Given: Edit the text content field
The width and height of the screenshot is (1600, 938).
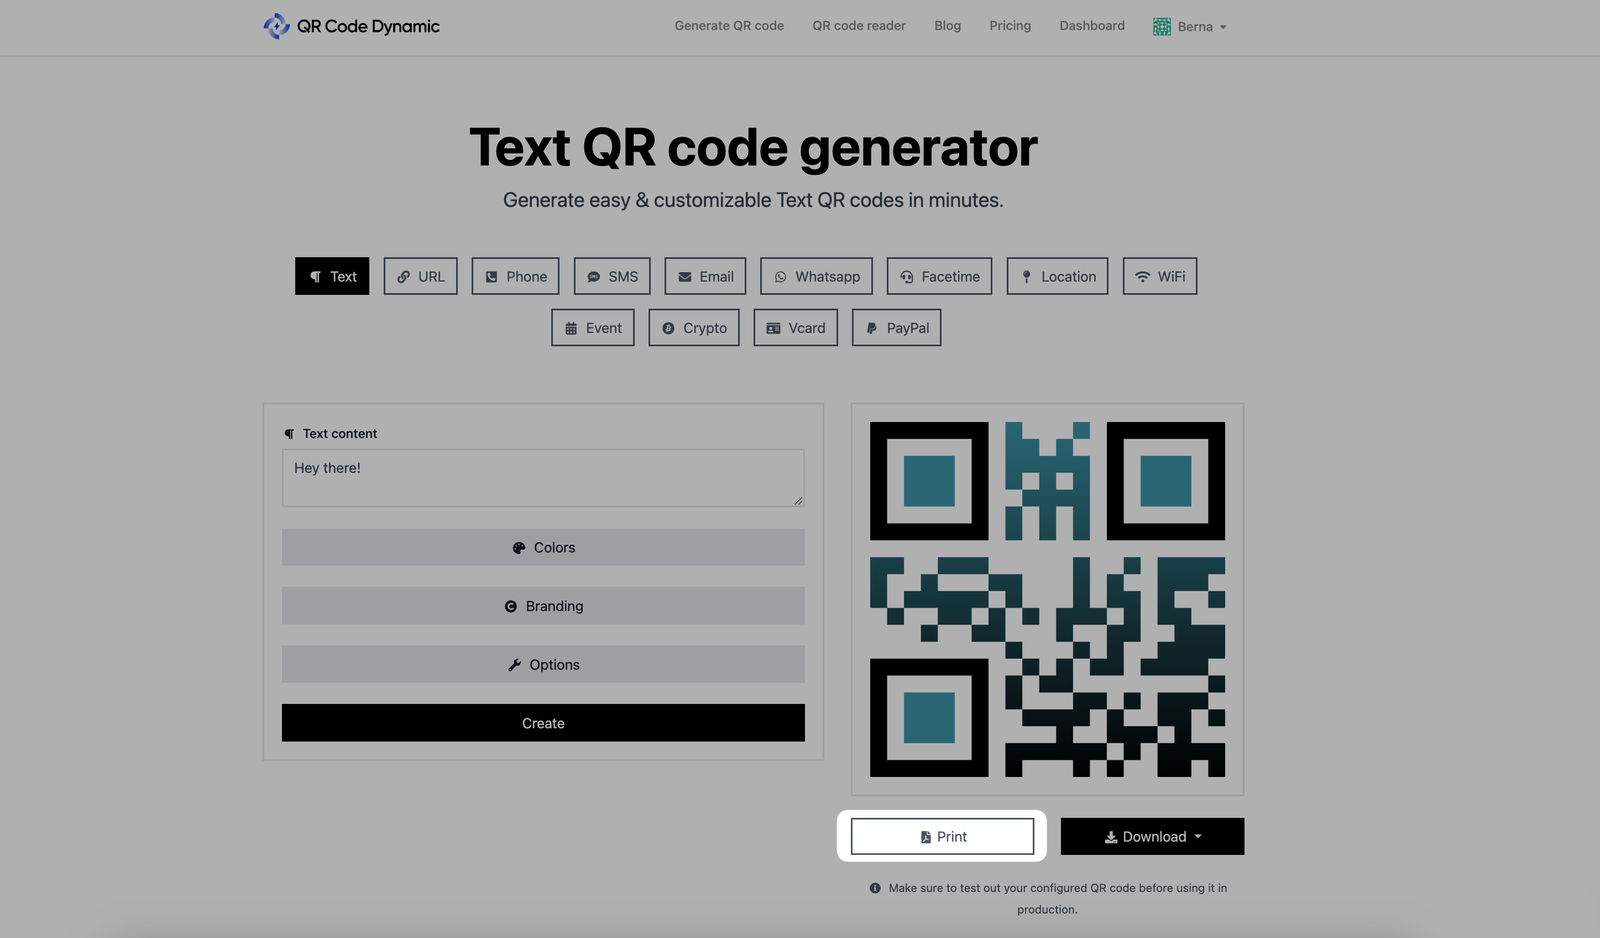Looking at the screenshot, I should point(543,477).
